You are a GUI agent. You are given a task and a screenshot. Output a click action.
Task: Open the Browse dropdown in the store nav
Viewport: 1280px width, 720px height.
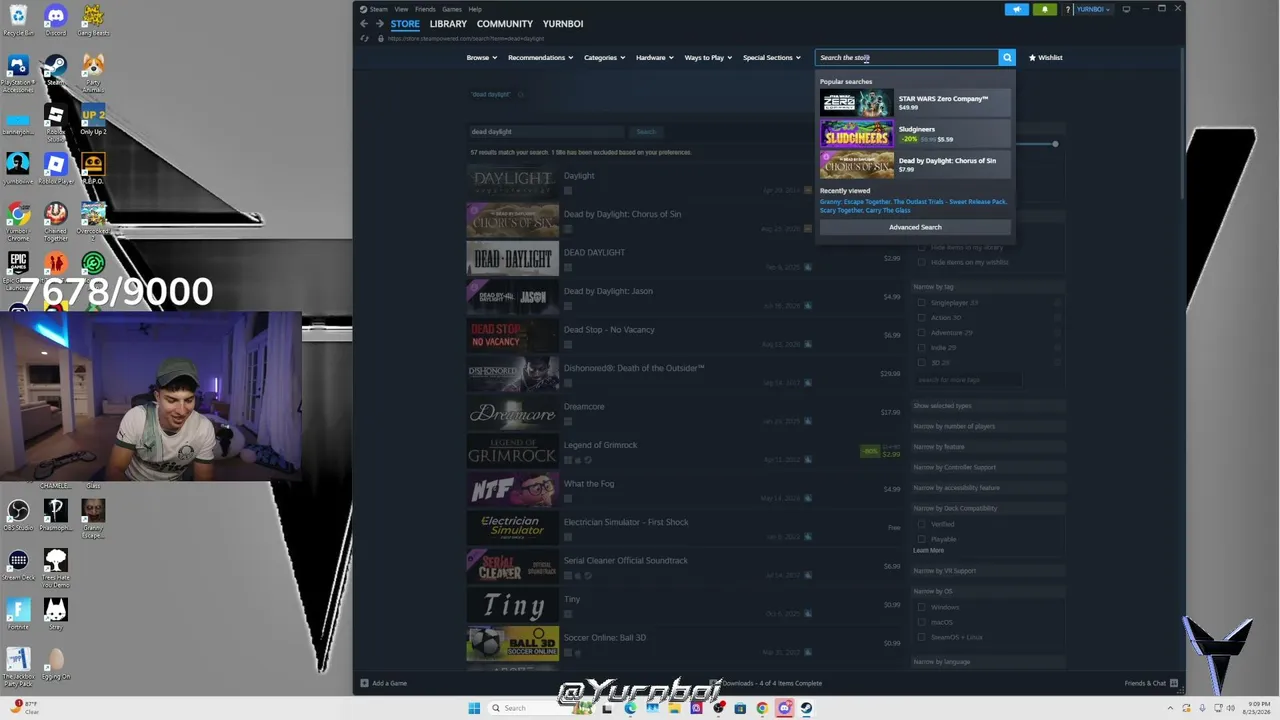point(481,58)
